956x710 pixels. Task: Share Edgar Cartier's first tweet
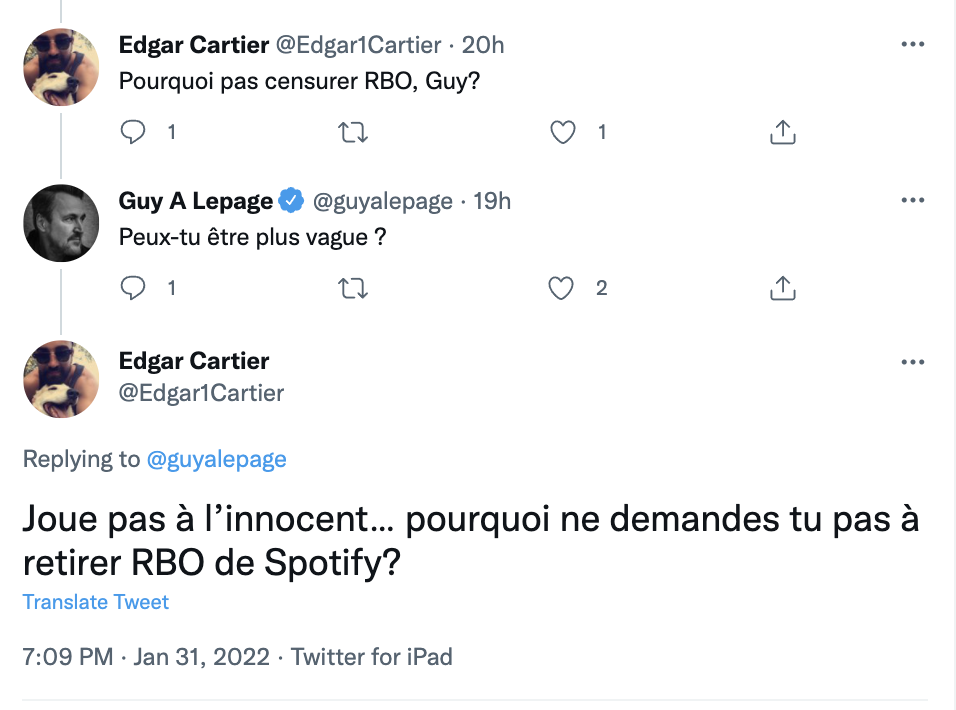click(x=783, y=132)
